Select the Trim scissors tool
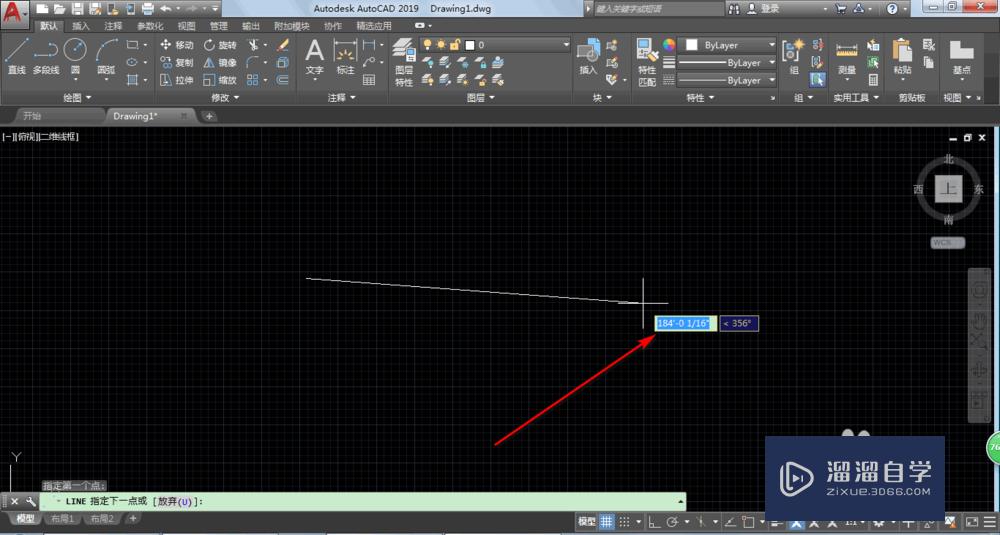The height and width of the screenshot is (535, 1000). click(x=254, y=45)
